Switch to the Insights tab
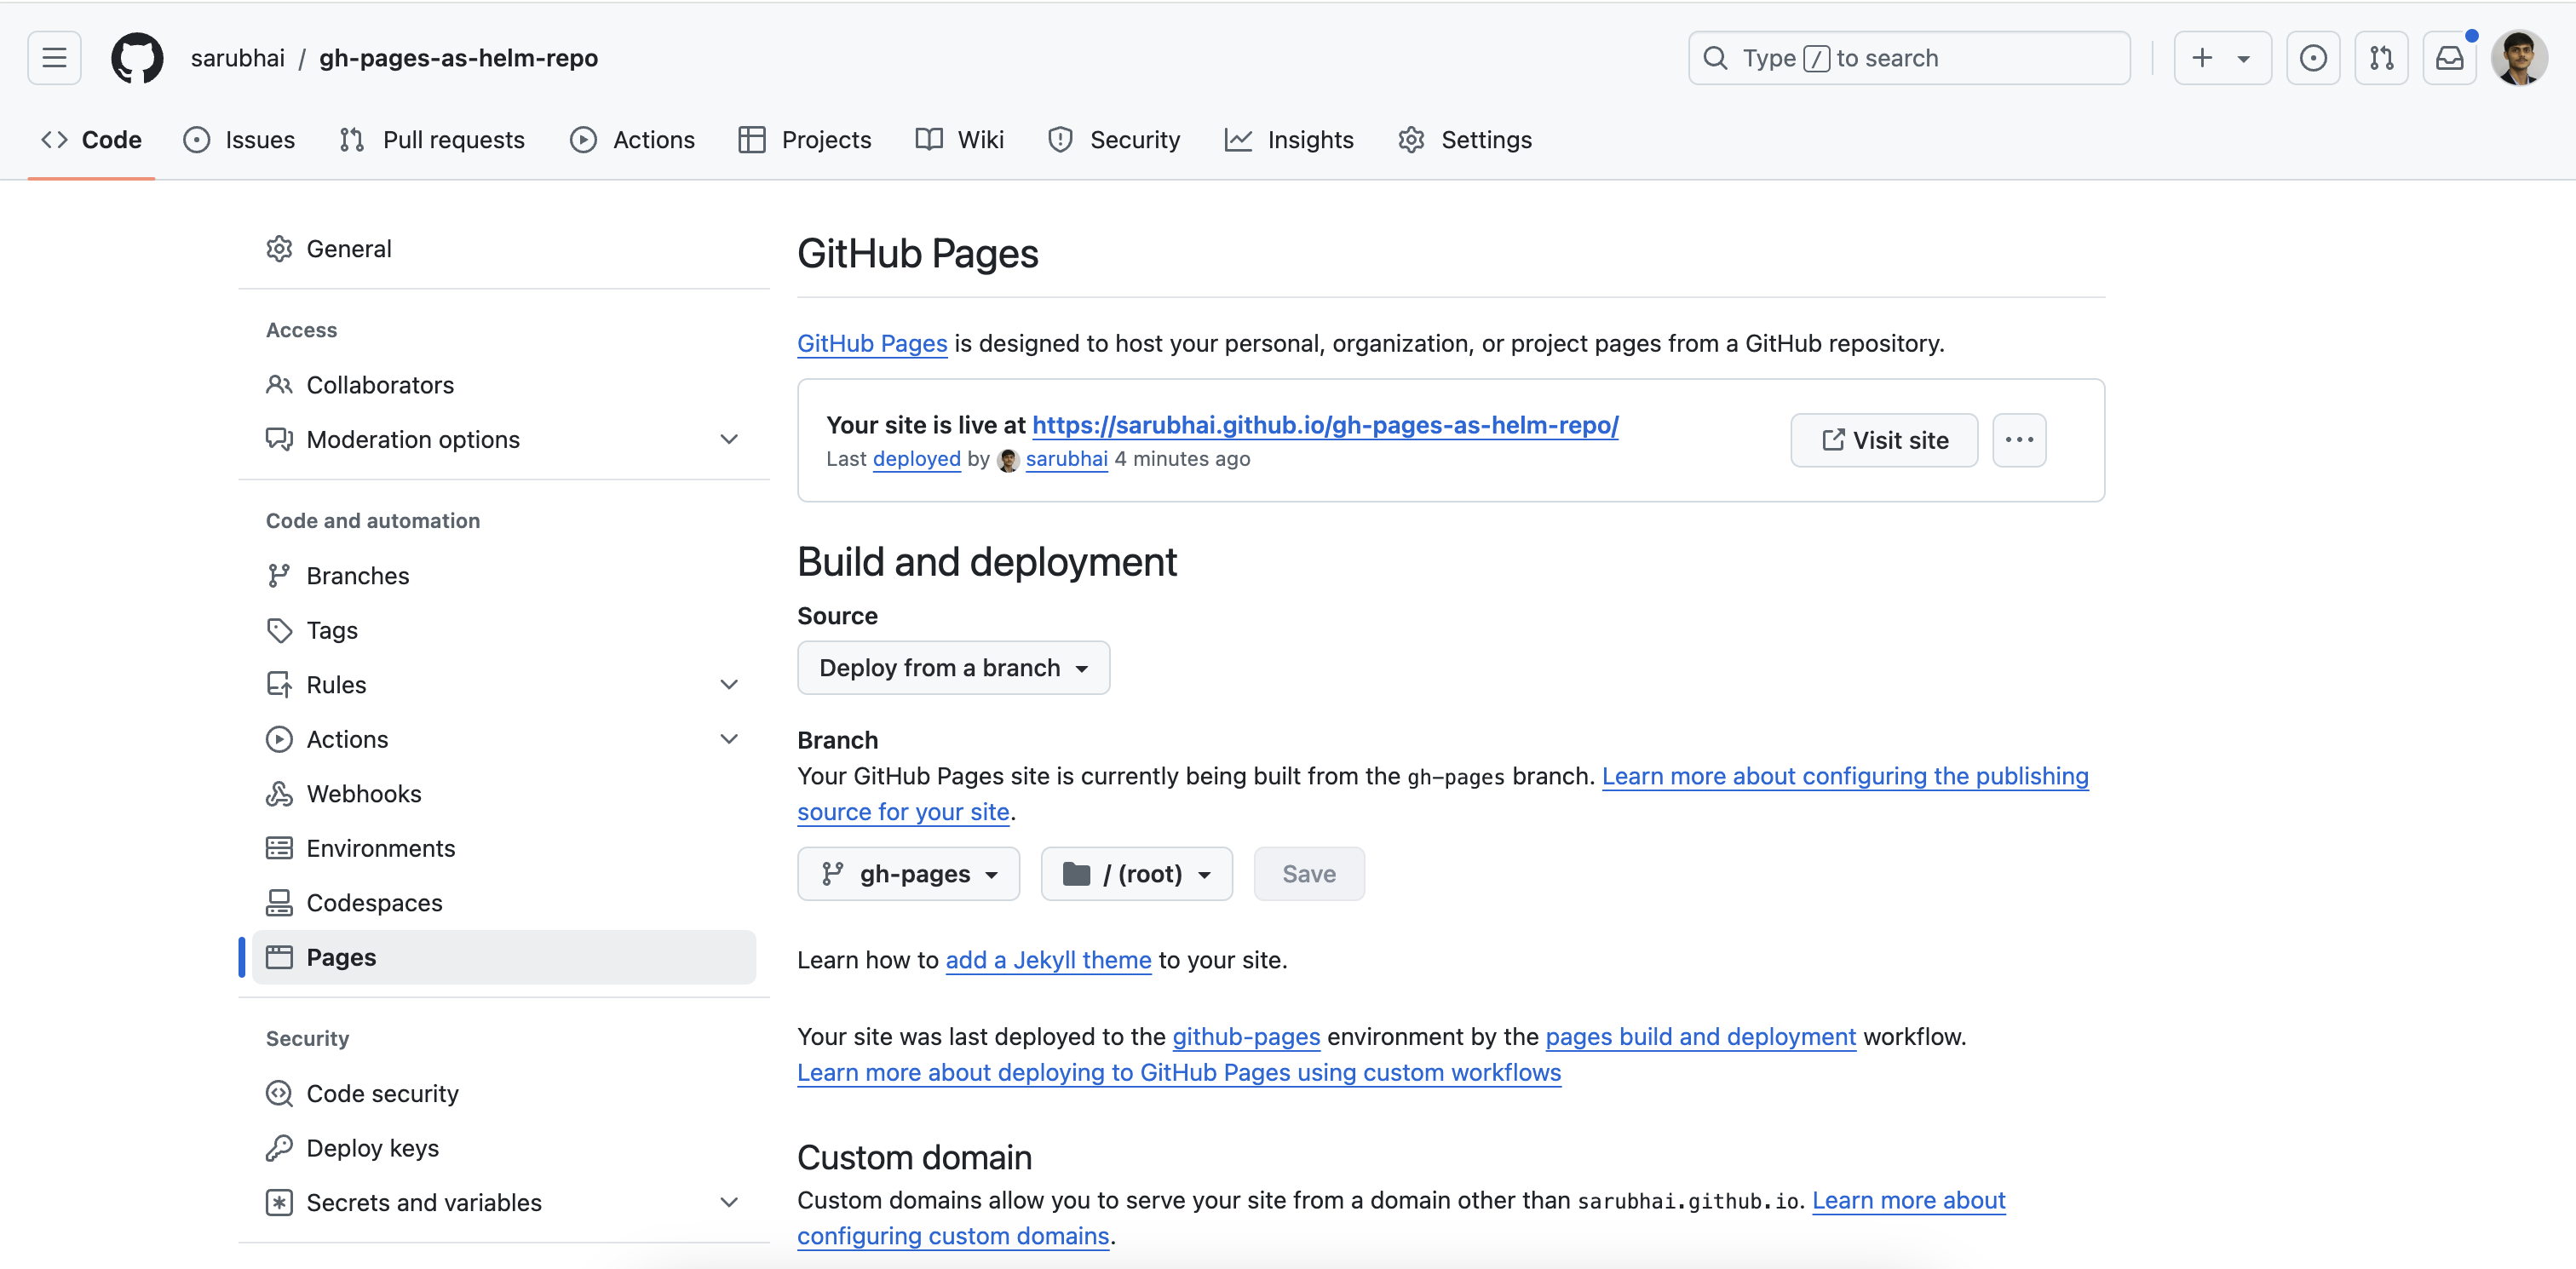The image size is (2576, 1269). pyautogui.click(x=1289, y=140)
